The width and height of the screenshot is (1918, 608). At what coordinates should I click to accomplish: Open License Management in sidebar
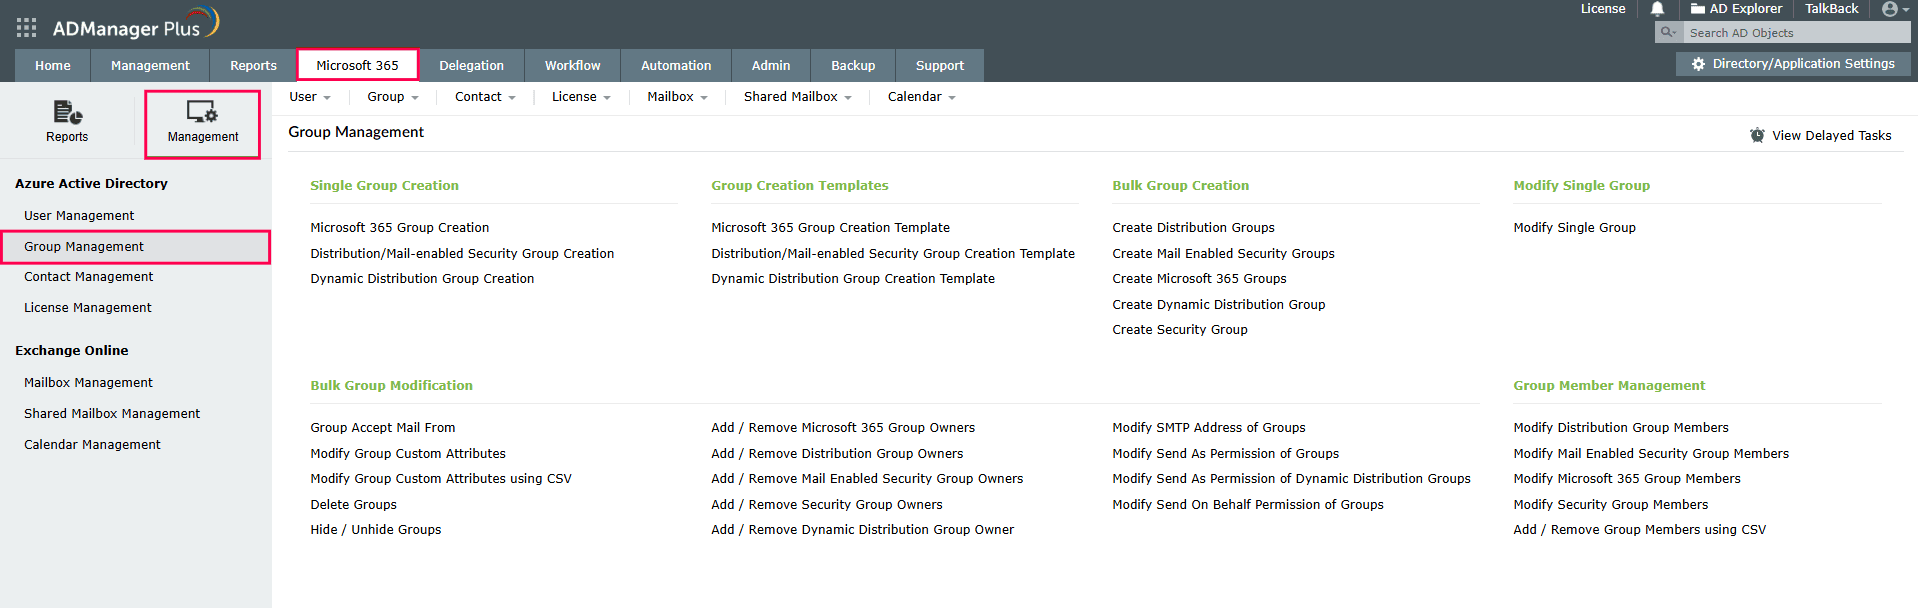click(88, 308)
